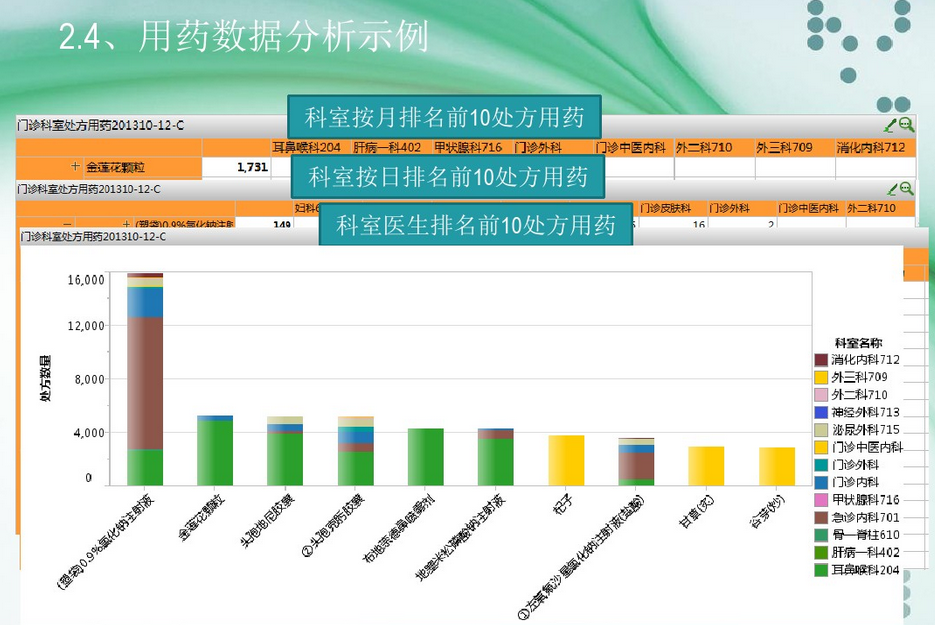Select the 科室按月排名前10处方用药 label
The height and width of the screenshot is (625, 935).
[444, 117]
